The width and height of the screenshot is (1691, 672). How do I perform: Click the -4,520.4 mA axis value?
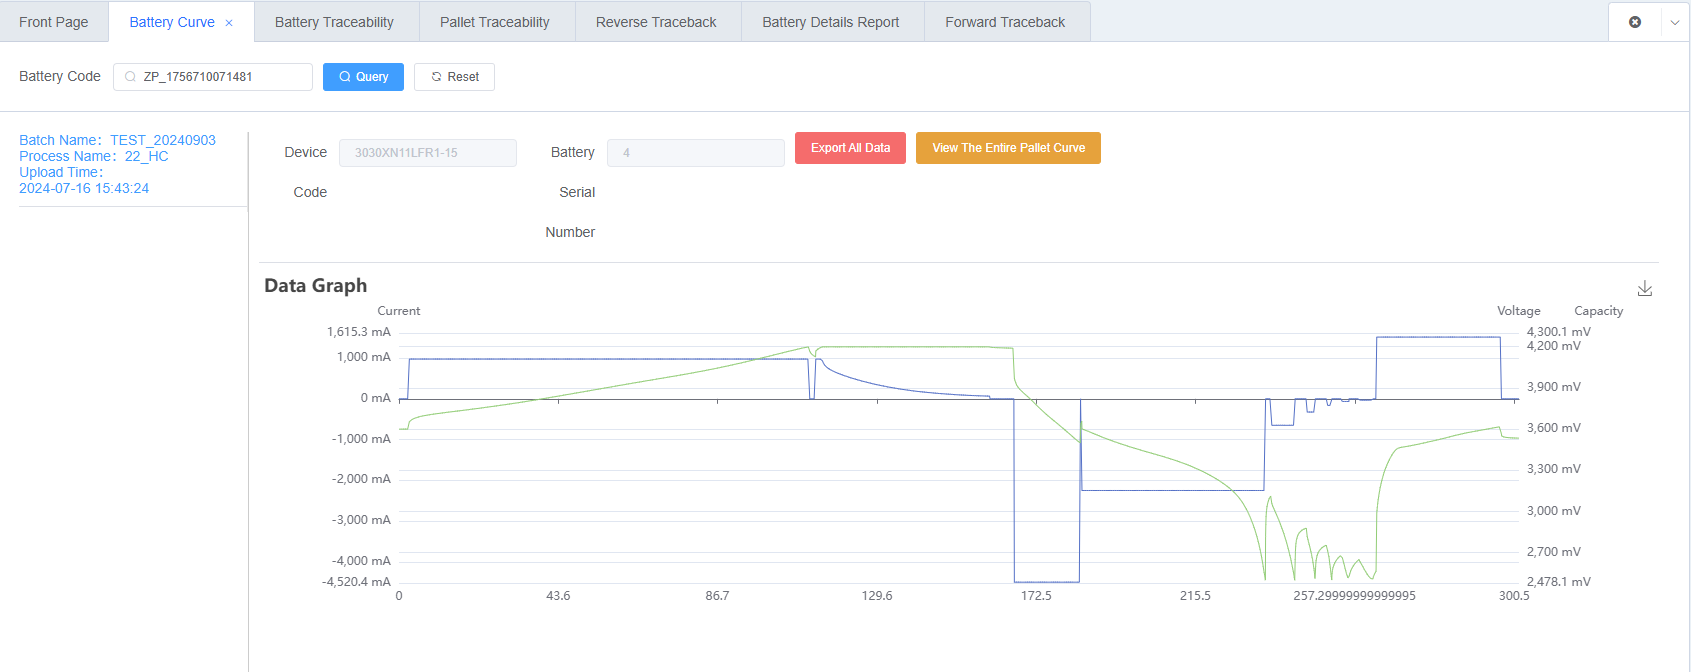tap(356, 582)
